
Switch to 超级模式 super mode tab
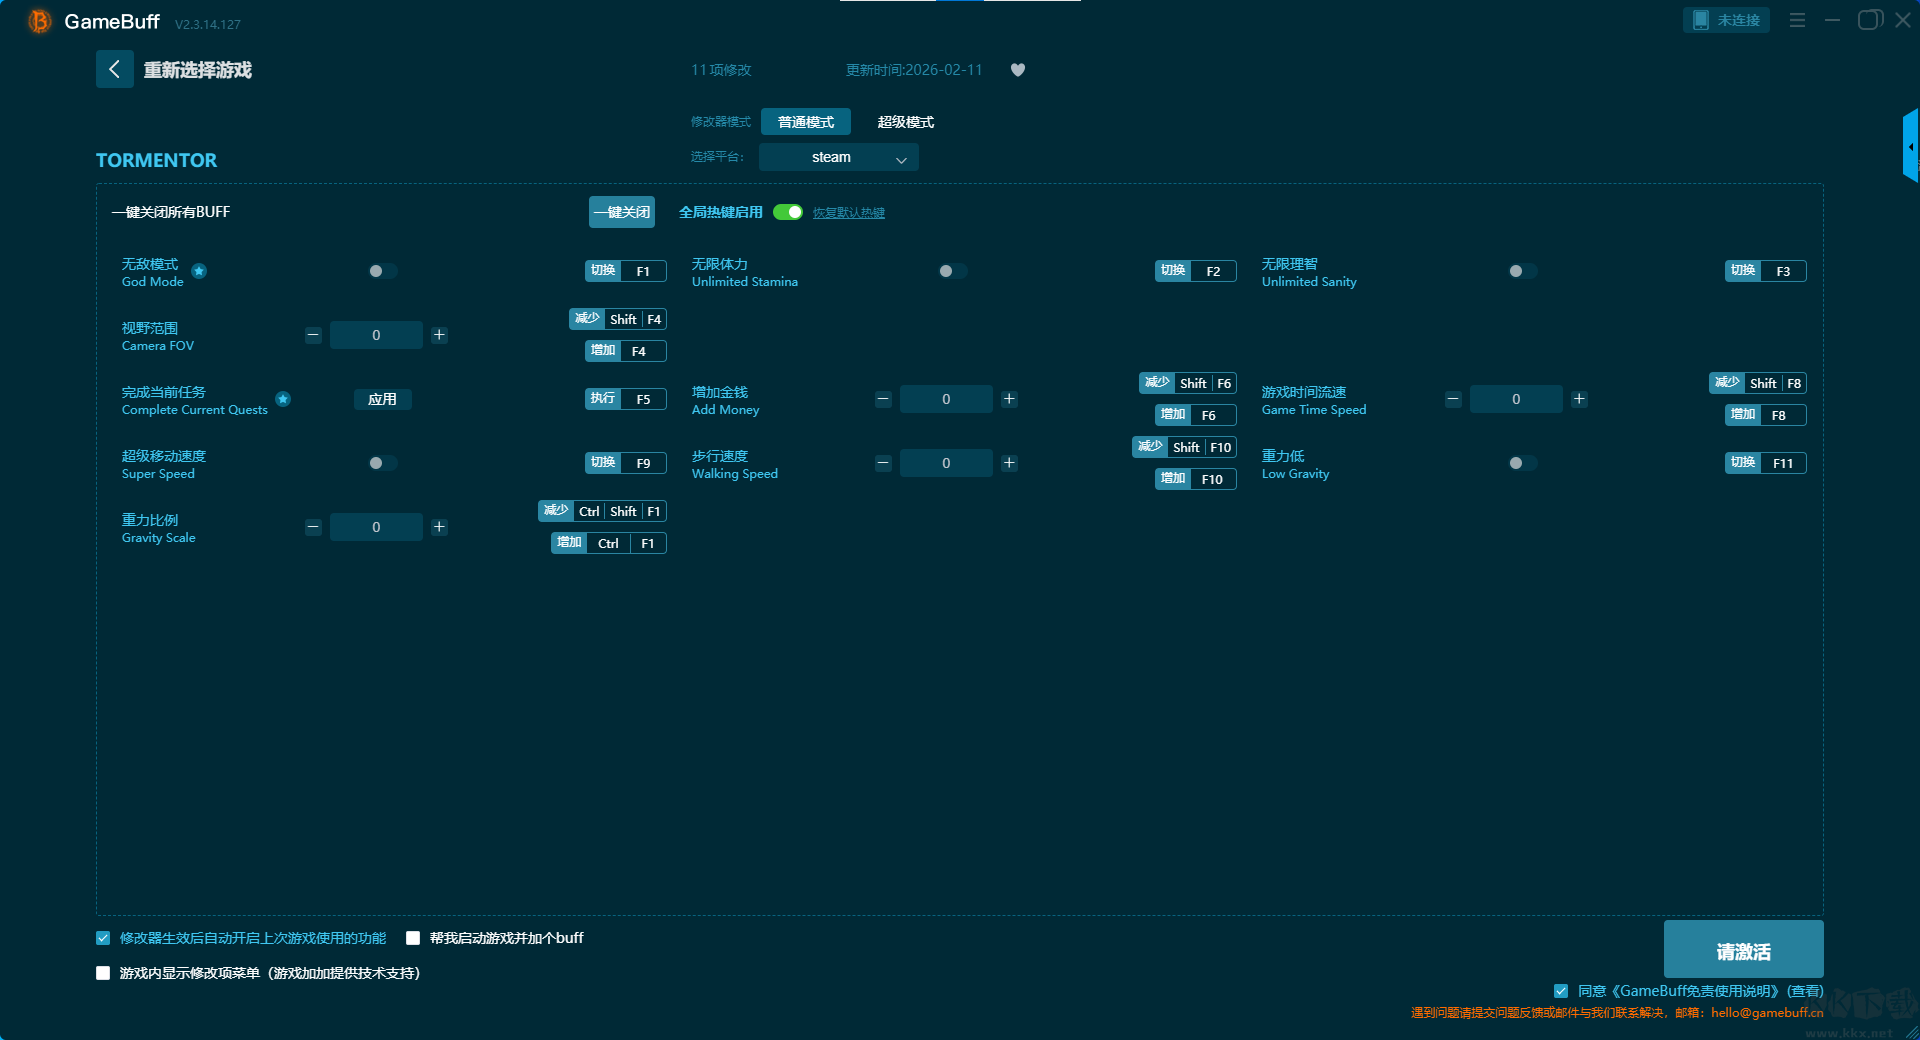[x=905, y=122]
